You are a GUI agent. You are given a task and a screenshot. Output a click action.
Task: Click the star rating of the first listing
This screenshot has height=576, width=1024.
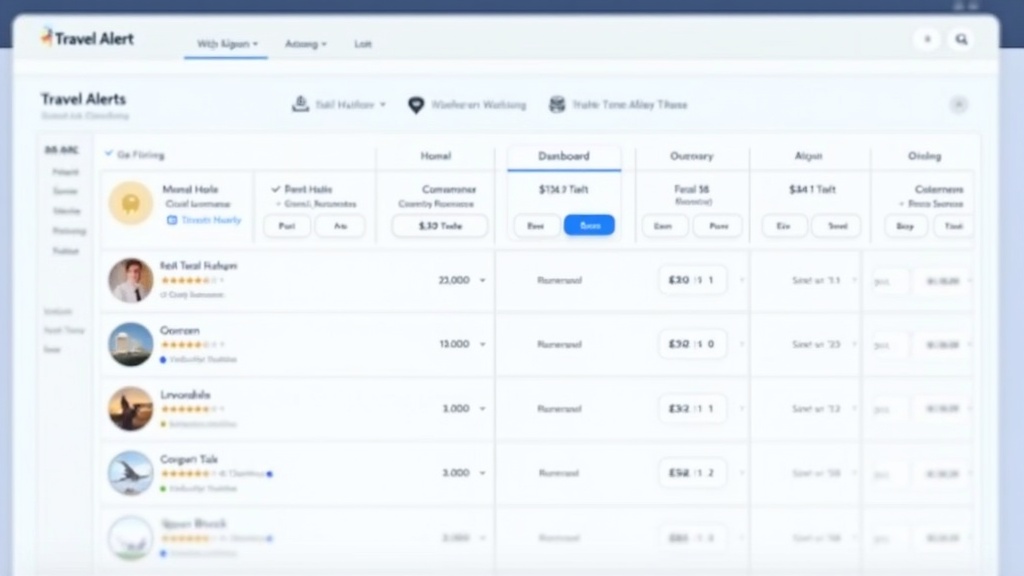tap(186, 281)
